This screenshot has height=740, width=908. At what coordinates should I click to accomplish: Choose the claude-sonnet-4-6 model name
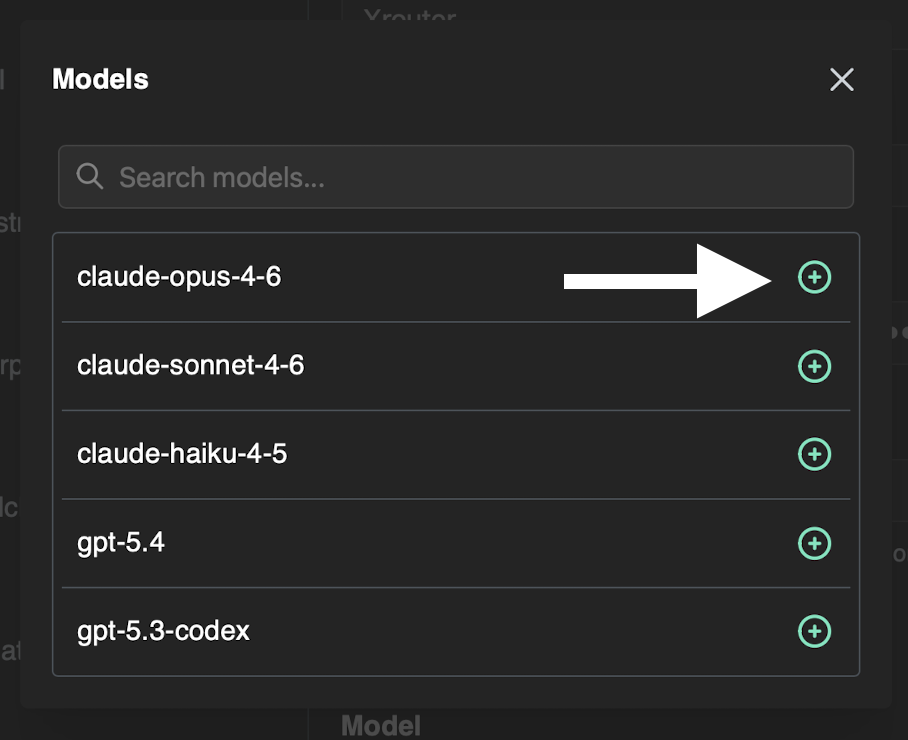[190, 366]
